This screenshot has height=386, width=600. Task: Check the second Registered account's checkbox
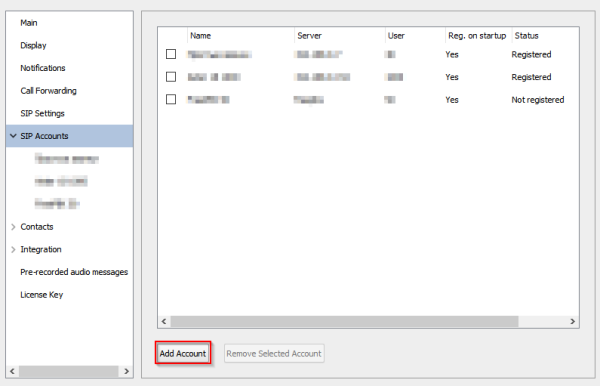(171, 77)
